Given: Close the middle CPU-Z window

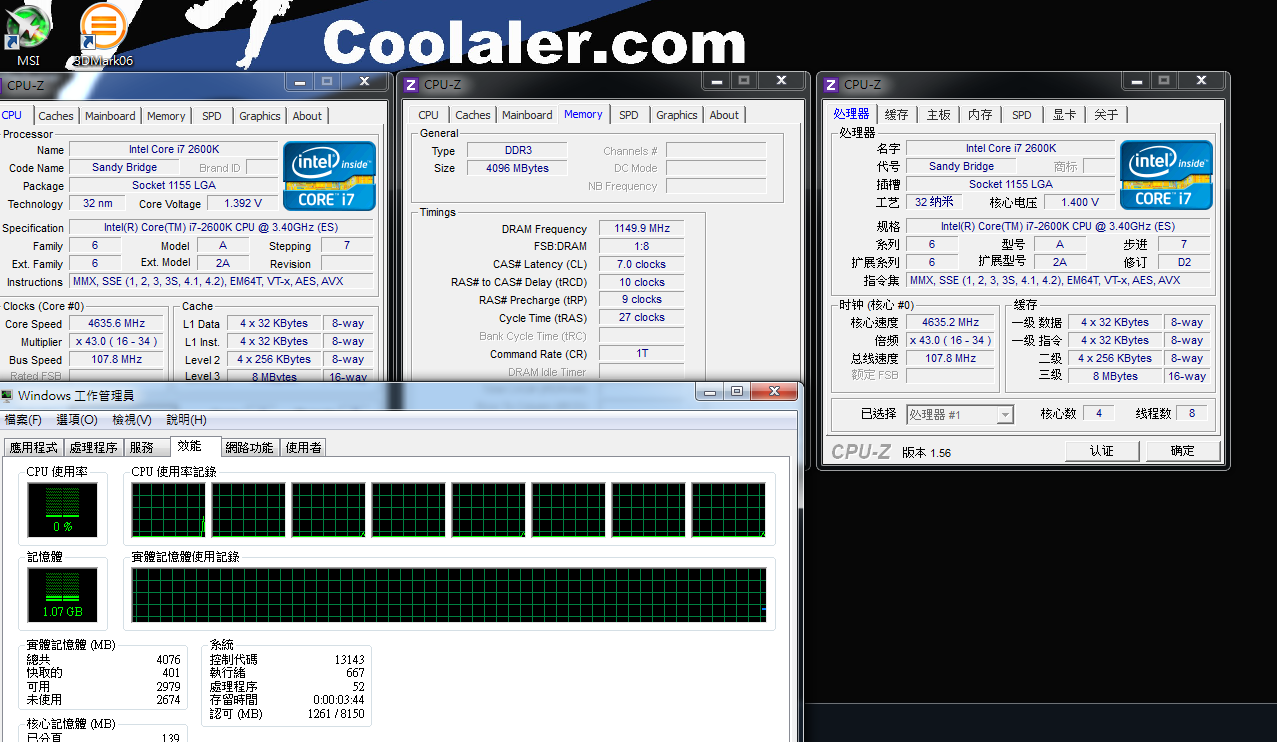Looking at the screenshot, I should [780, 80].
